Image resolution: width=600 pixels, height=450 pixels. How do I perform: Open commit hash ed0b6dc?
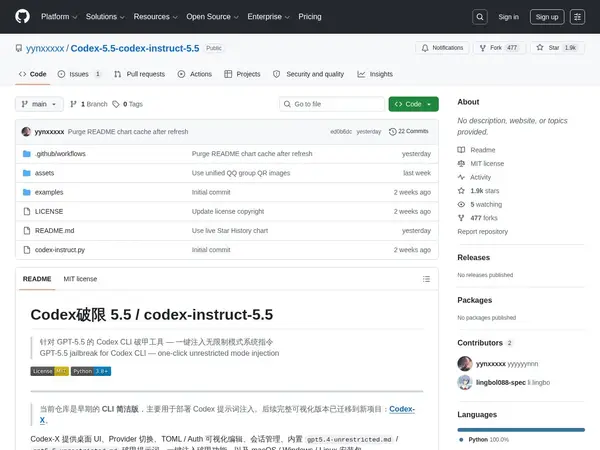coord(341,132)
